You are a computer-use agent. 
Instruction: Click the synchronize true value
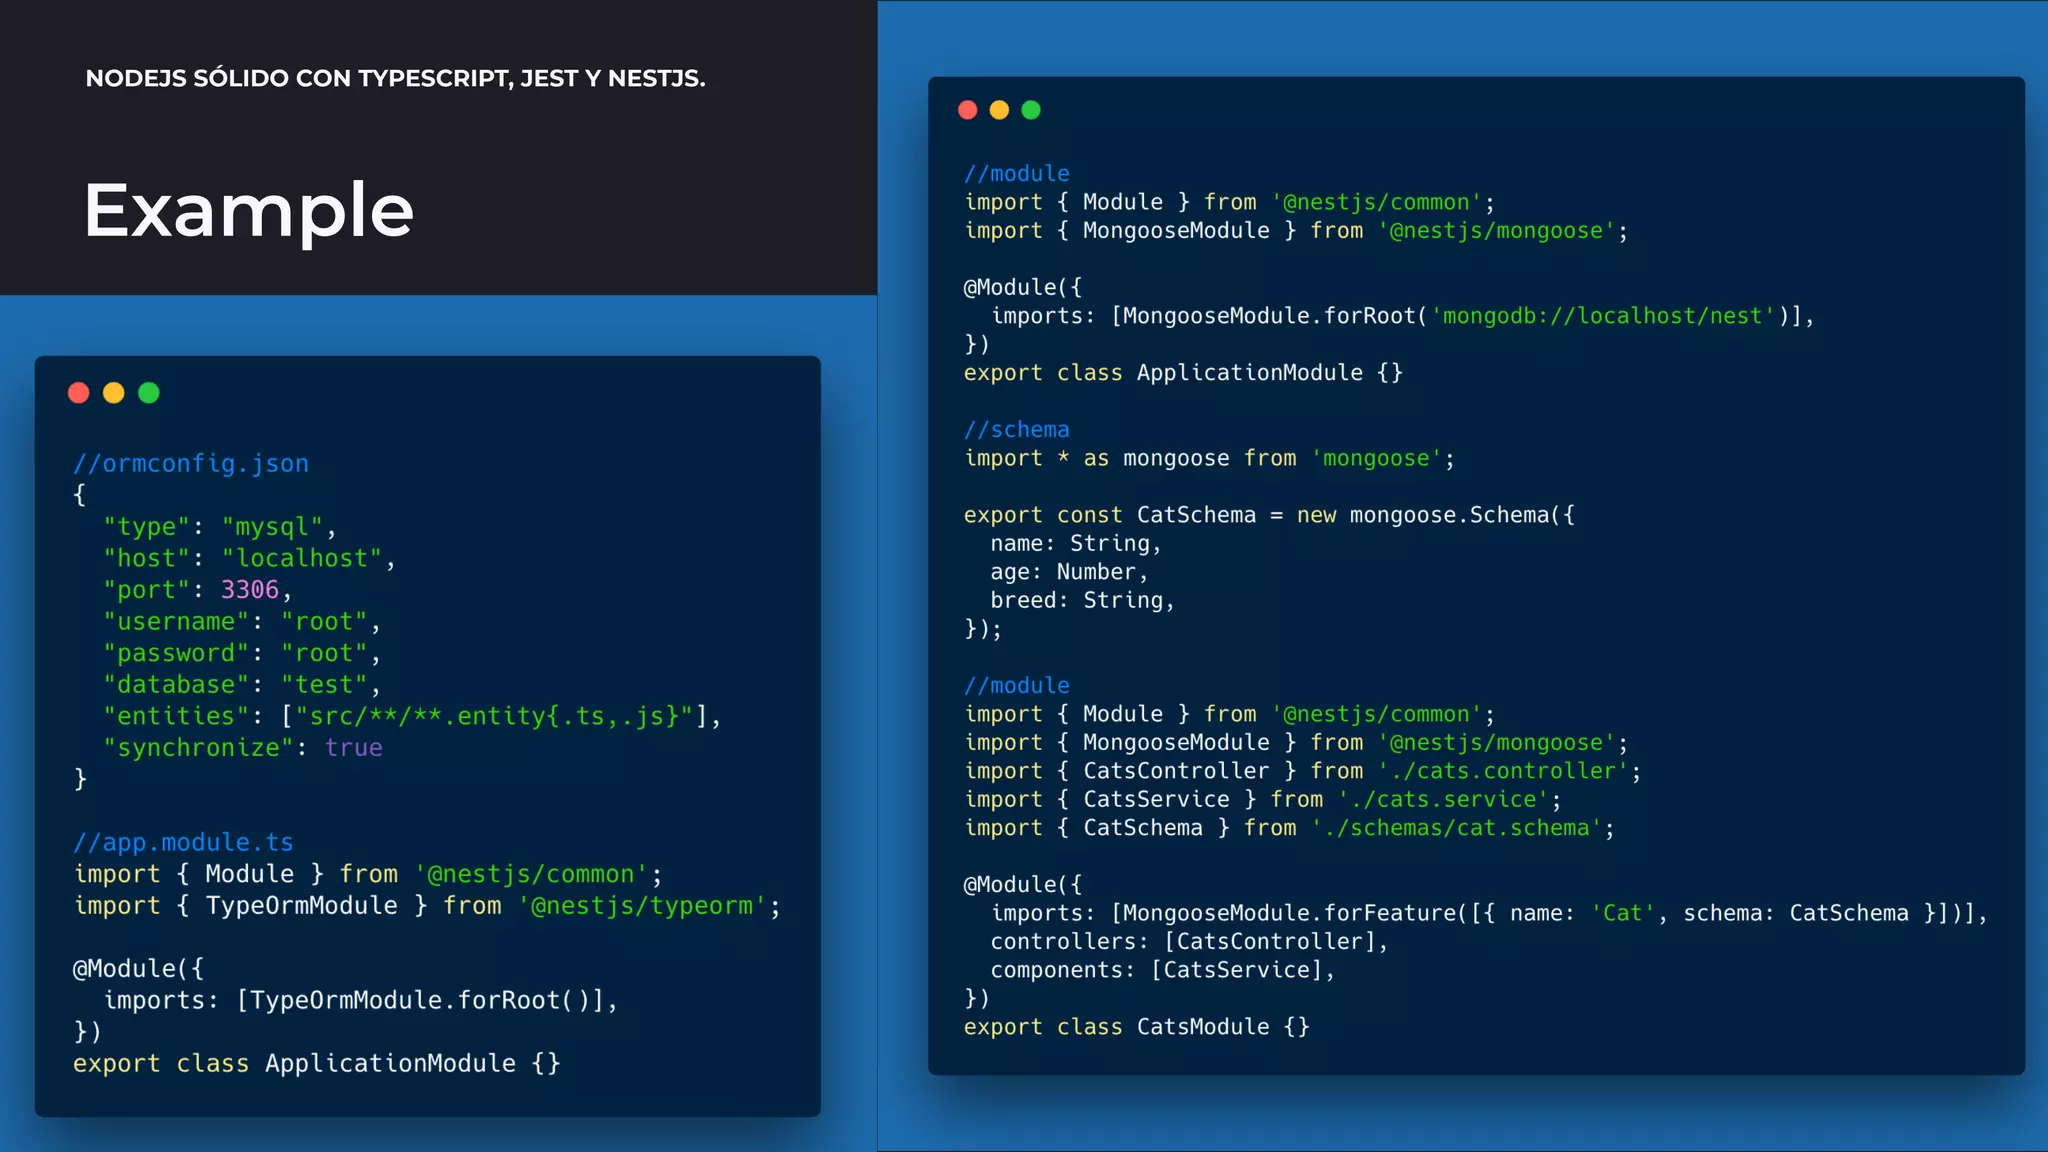pyautogui.click(x=353, y=747)
